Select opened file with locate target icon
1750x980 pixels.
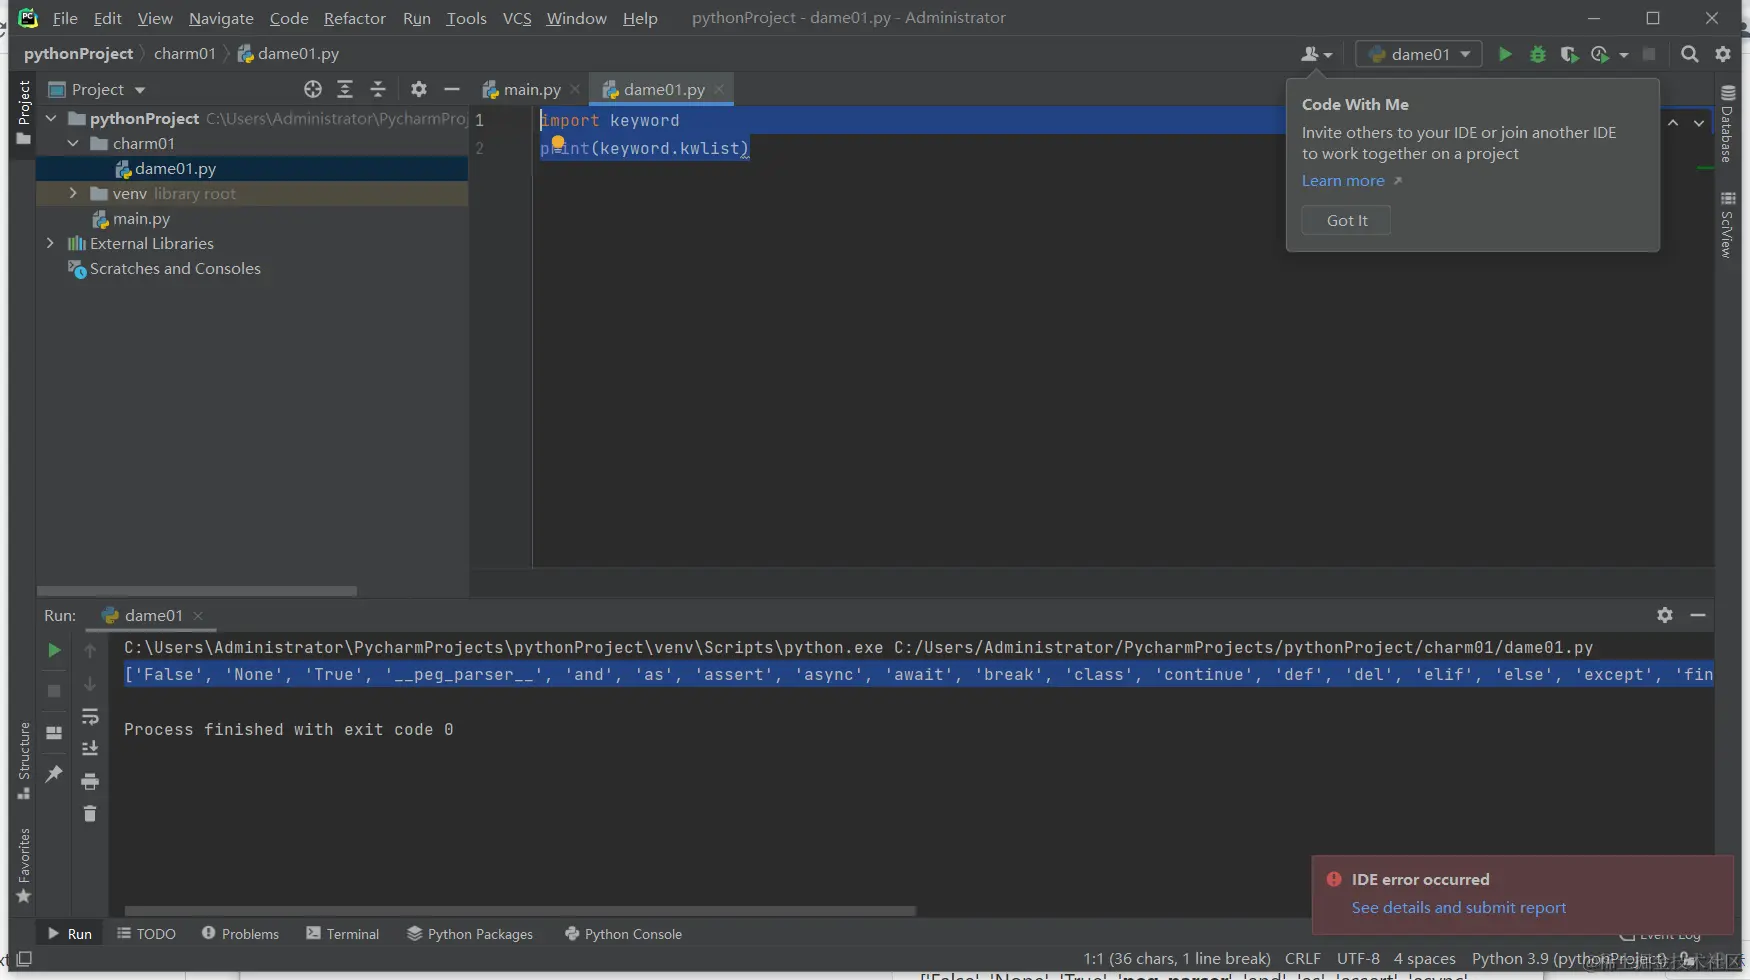(x=313, y=89)
